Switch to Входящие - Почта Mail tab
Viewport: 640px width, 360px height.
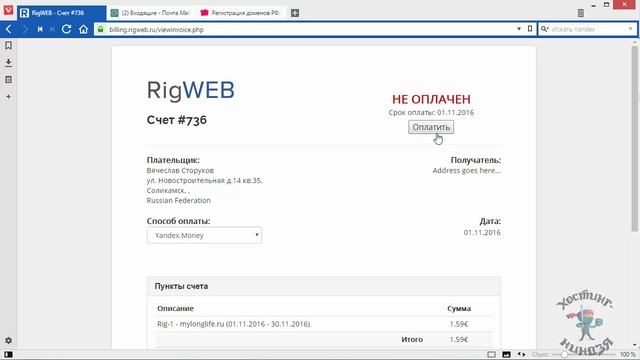[x=151, y=13]
